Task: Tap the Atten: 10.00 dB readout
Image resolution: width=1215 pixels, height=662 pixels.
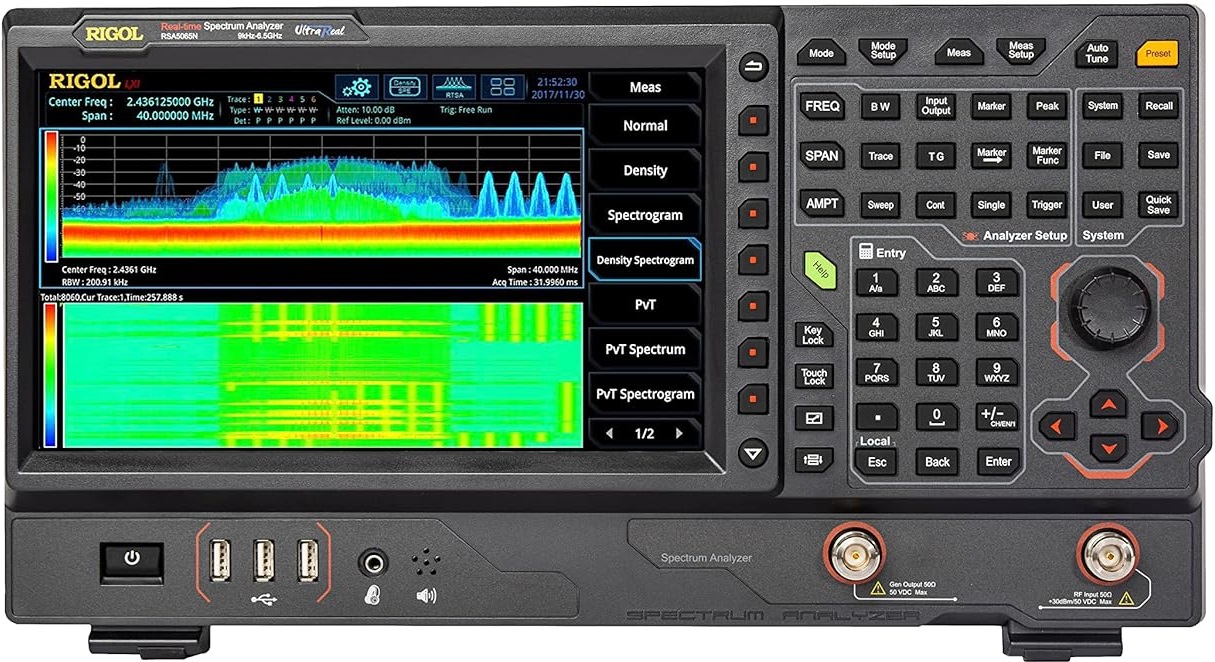Action: coord(365,109)
